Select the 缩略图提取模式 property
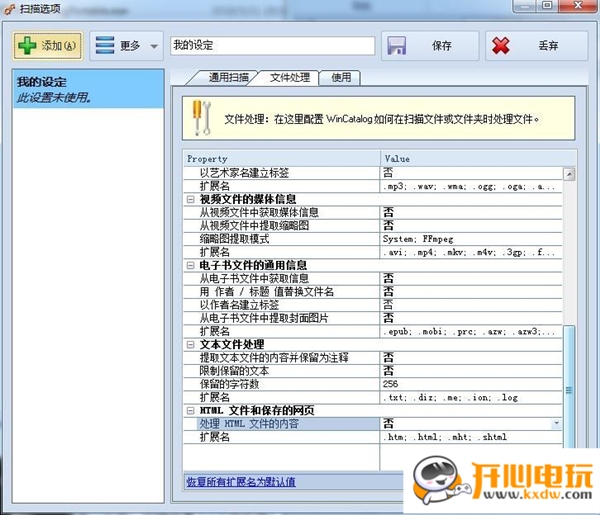 tap(282, 239)
